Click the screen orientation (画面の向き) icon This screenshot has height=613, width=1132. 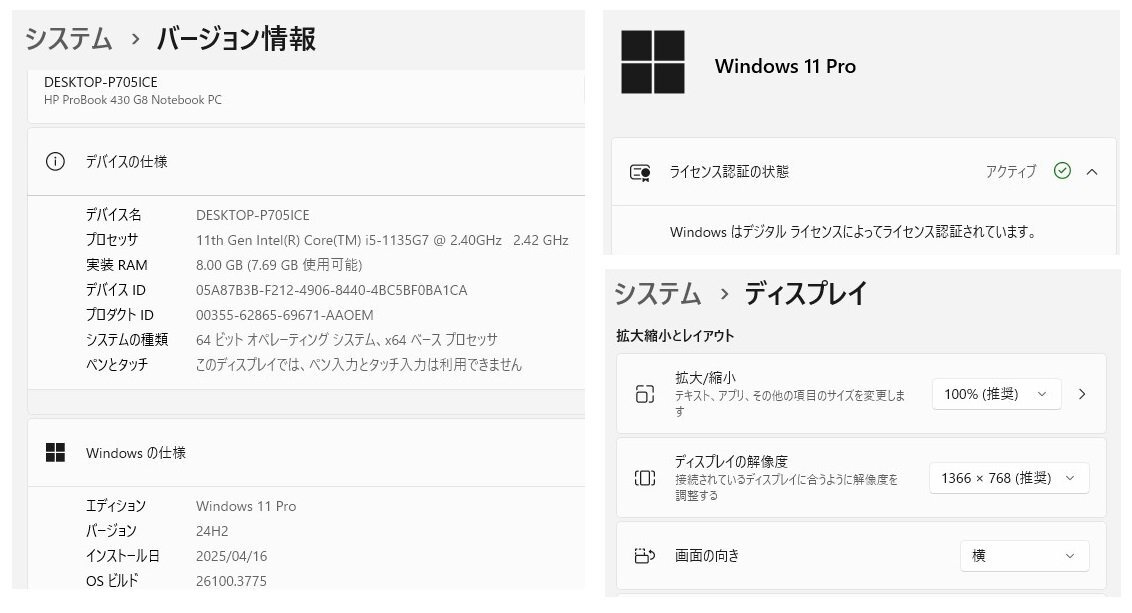[645, 556]
